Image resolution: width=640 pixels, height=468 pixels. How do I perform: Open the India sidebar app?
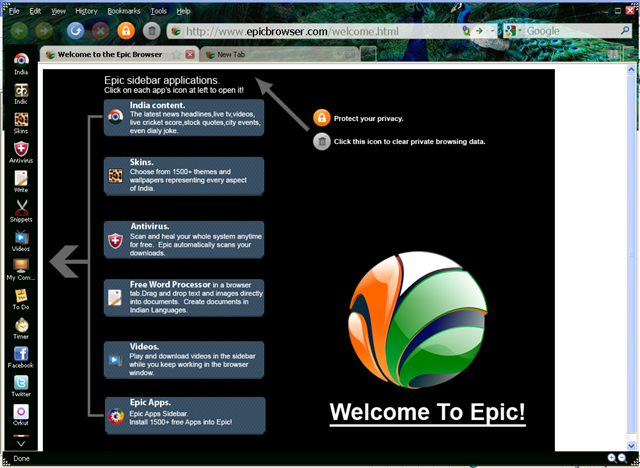point(21,64)
